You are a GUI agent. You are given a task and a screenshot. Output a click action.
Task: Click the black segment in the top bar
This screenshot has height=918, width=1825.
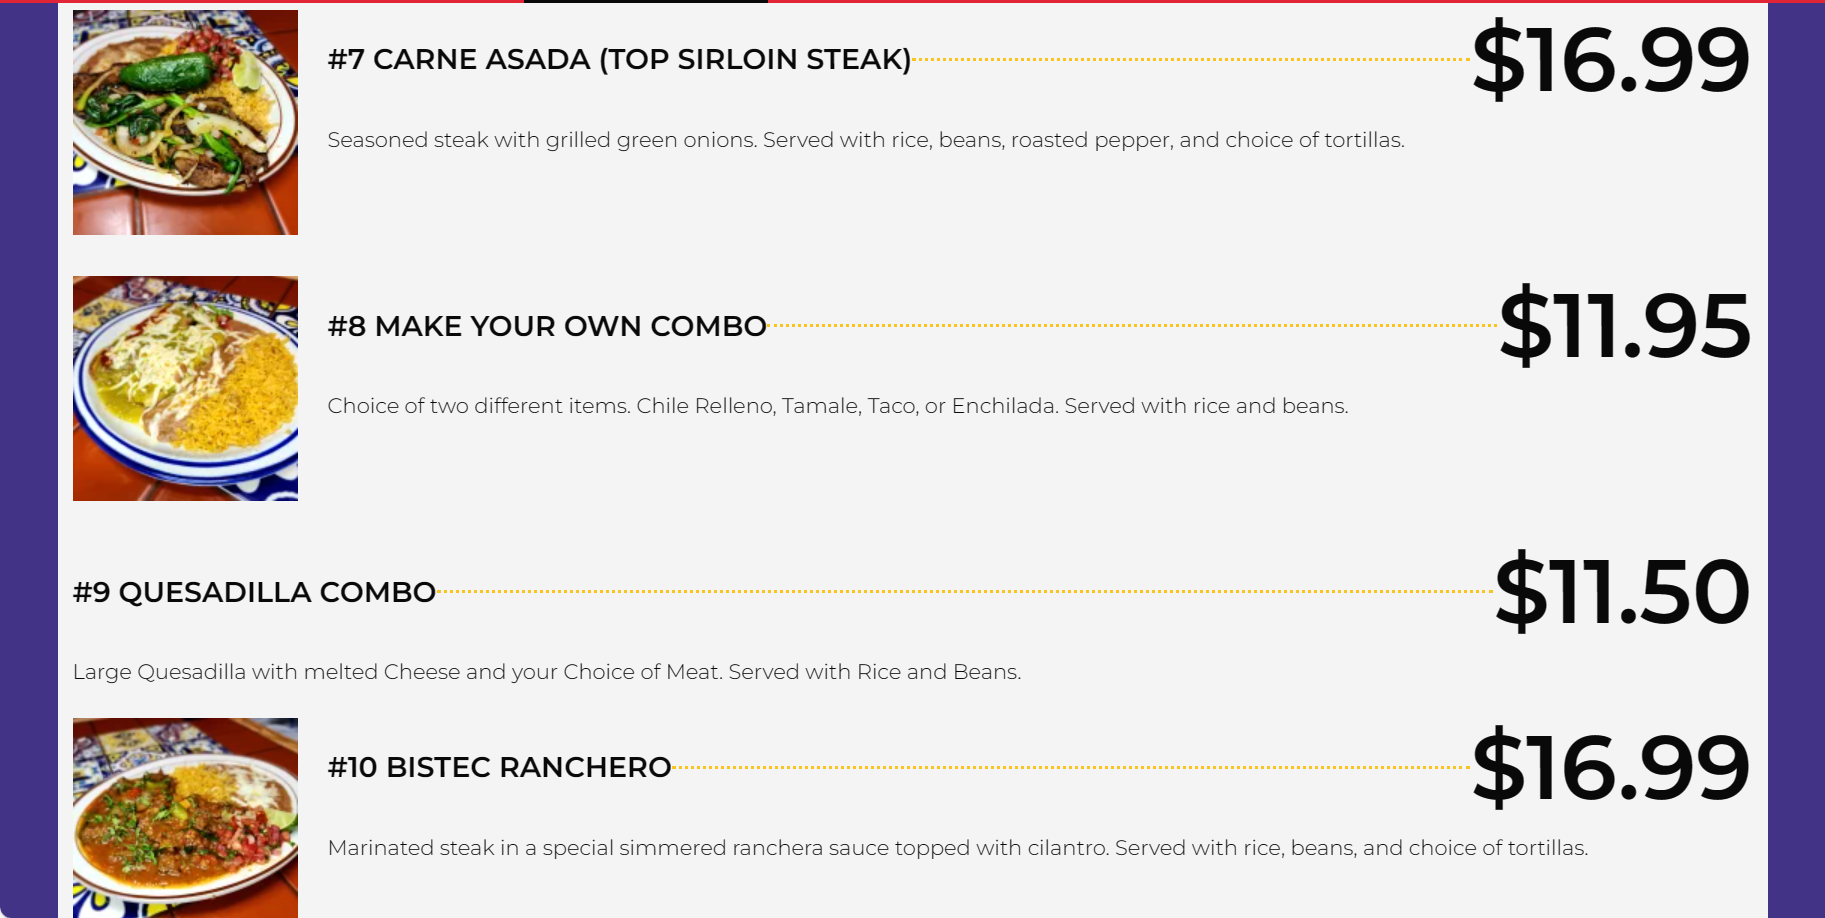[x=645, y=1]
